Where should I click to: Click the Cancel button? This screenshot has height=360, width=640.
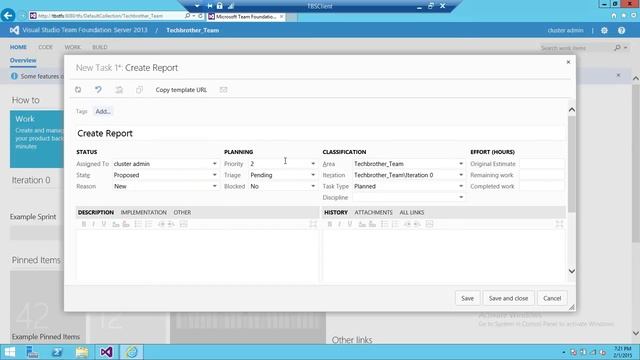click(552, 298)
